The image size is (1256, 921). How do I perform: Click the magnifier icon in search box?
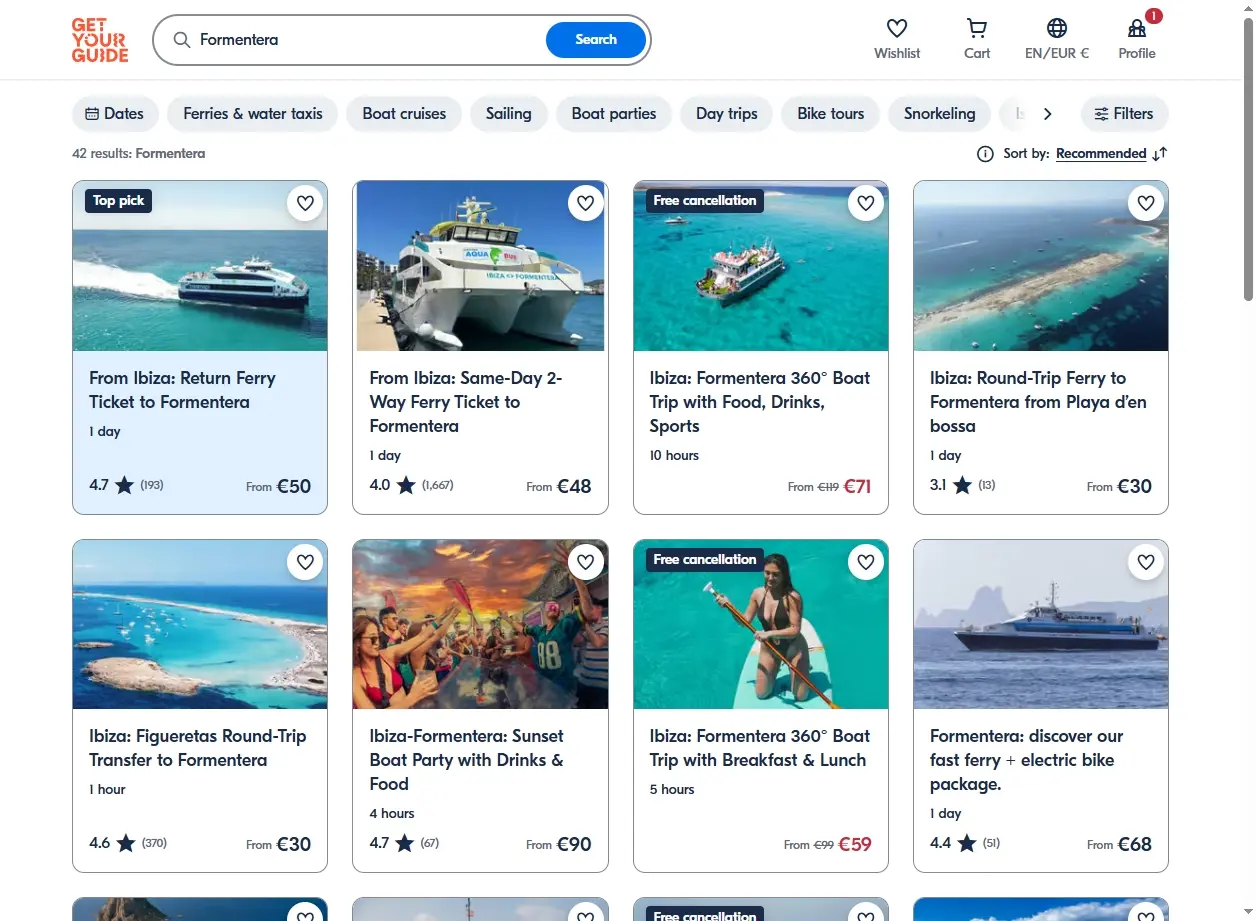click(x=181, y=40)
